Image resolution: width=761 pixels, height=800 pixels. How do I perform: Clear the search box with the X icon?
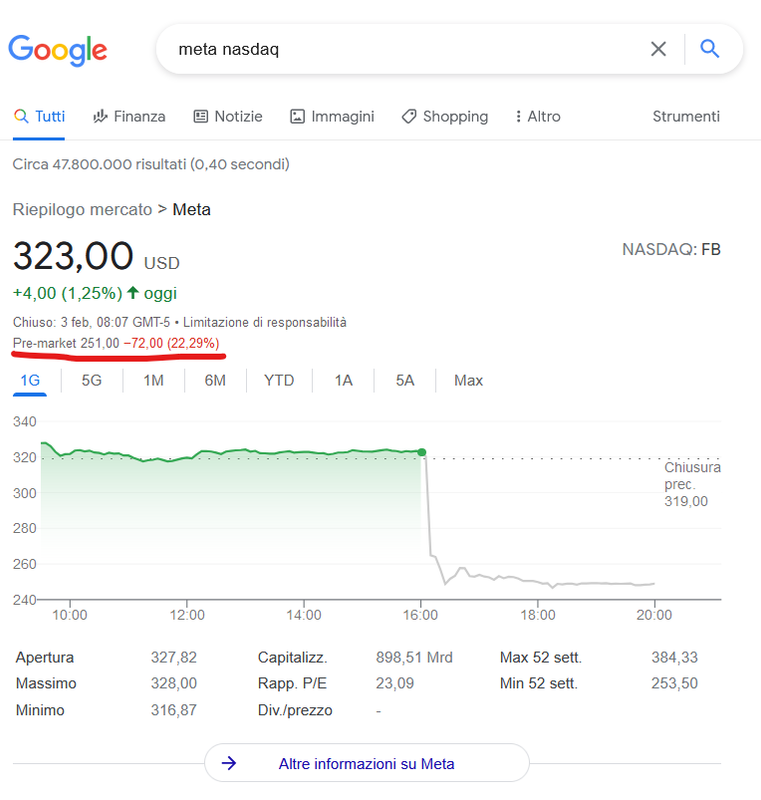tap(658, 49)
